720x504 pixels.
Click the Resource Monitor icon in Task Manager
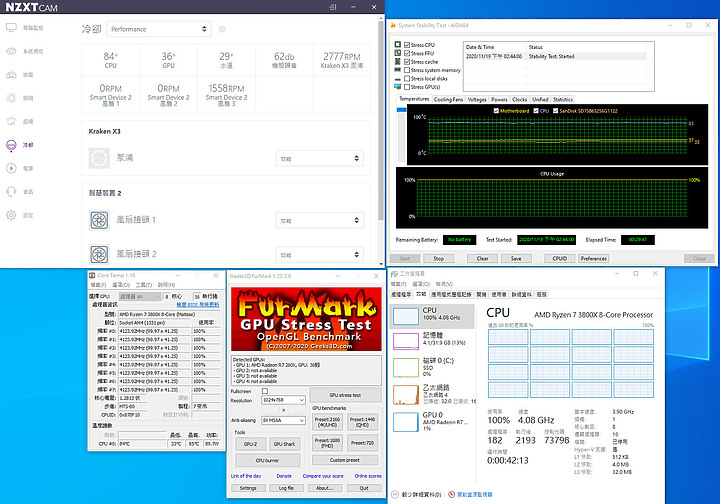(x=451, y=494)
